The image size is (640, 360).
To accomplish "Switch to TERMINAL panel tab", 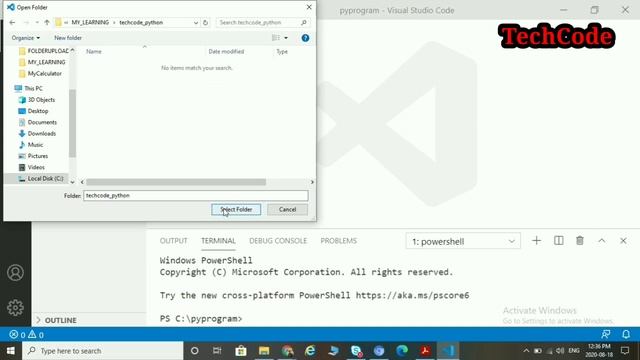I will point(218,241).
